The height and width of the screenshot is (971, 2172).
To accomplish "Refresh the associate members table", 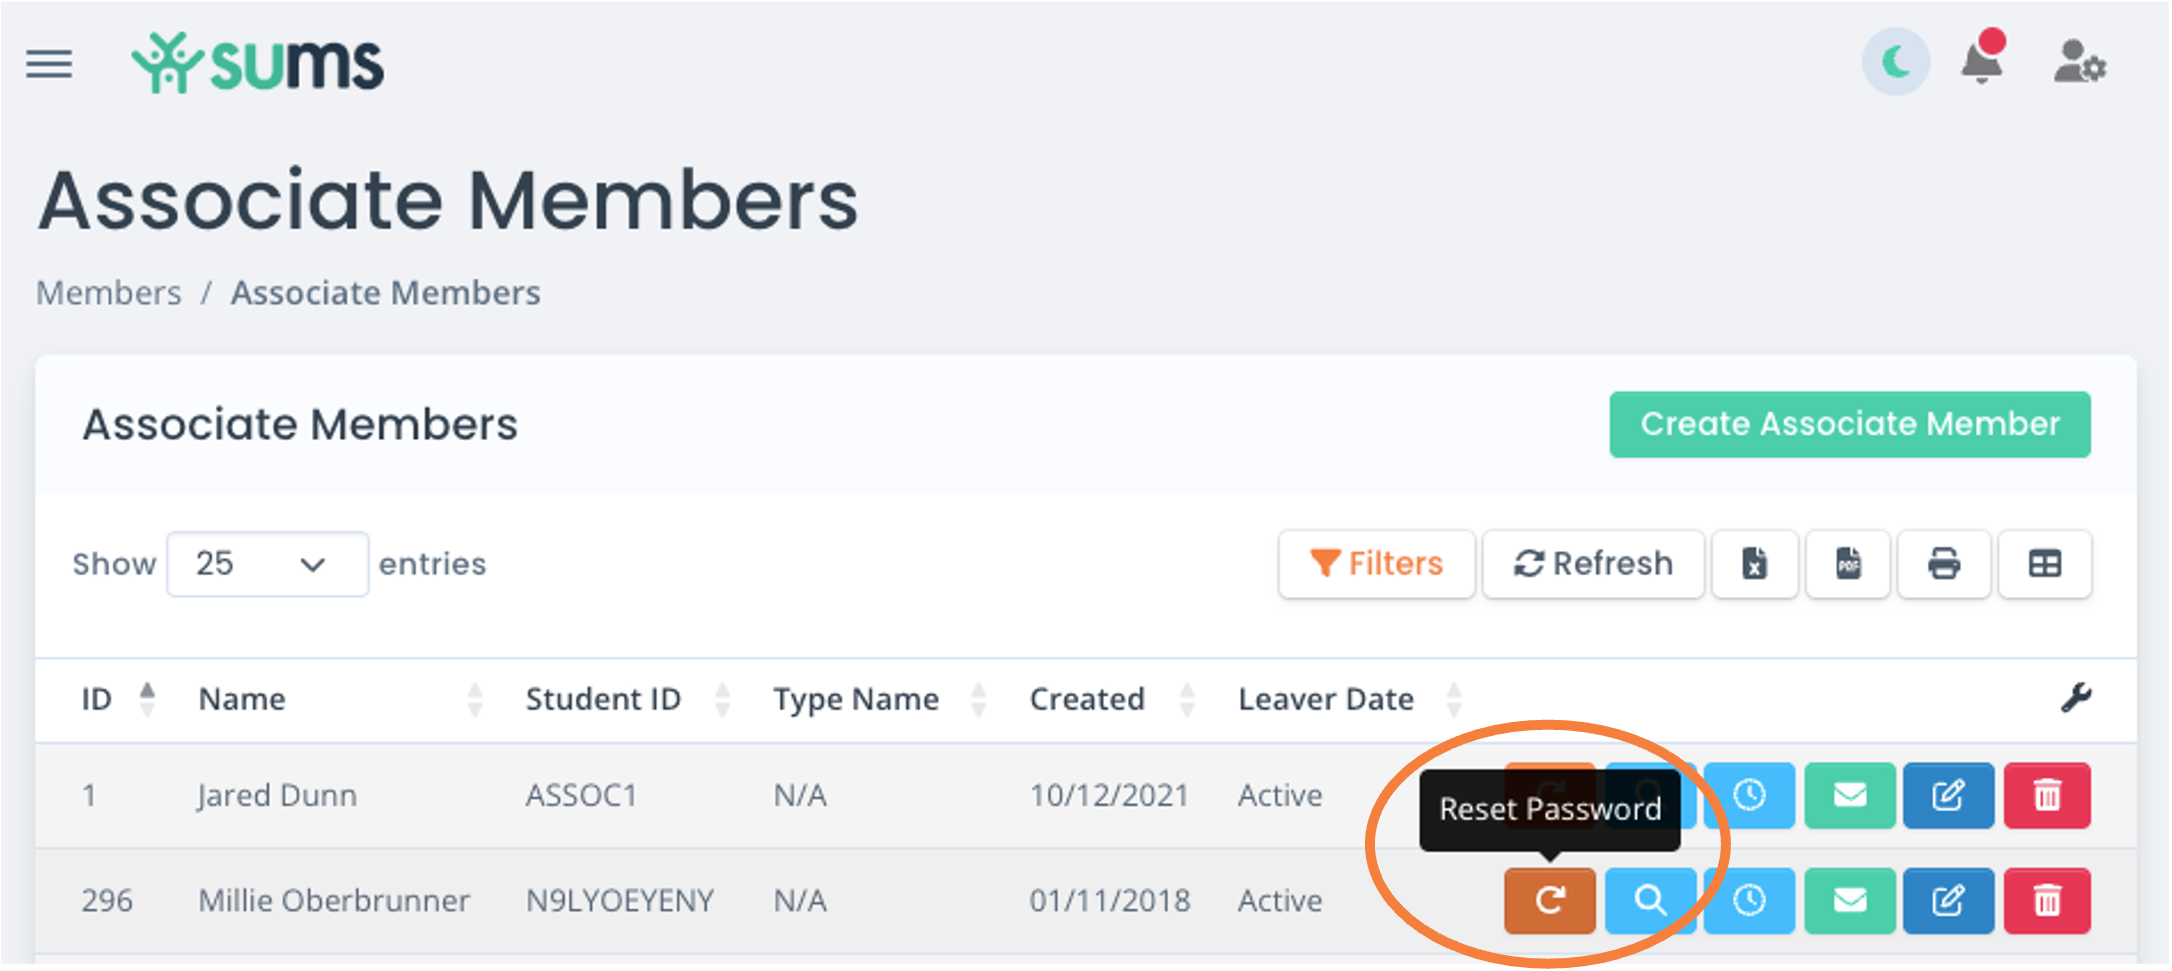I will (x=1593, y=564).
